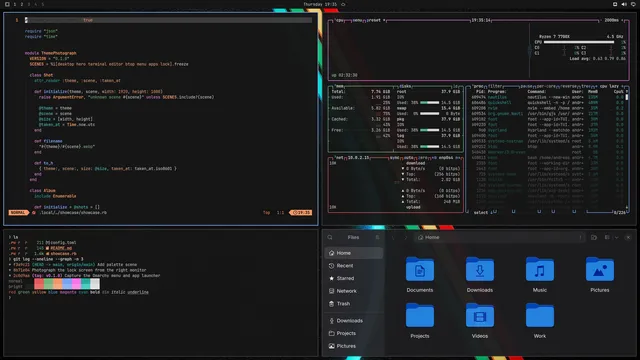Image resolution: width=640 pixels, height=360 pixels.
Task: Click the preset option in btop's cpu box
Action: (x=375, y=20)
